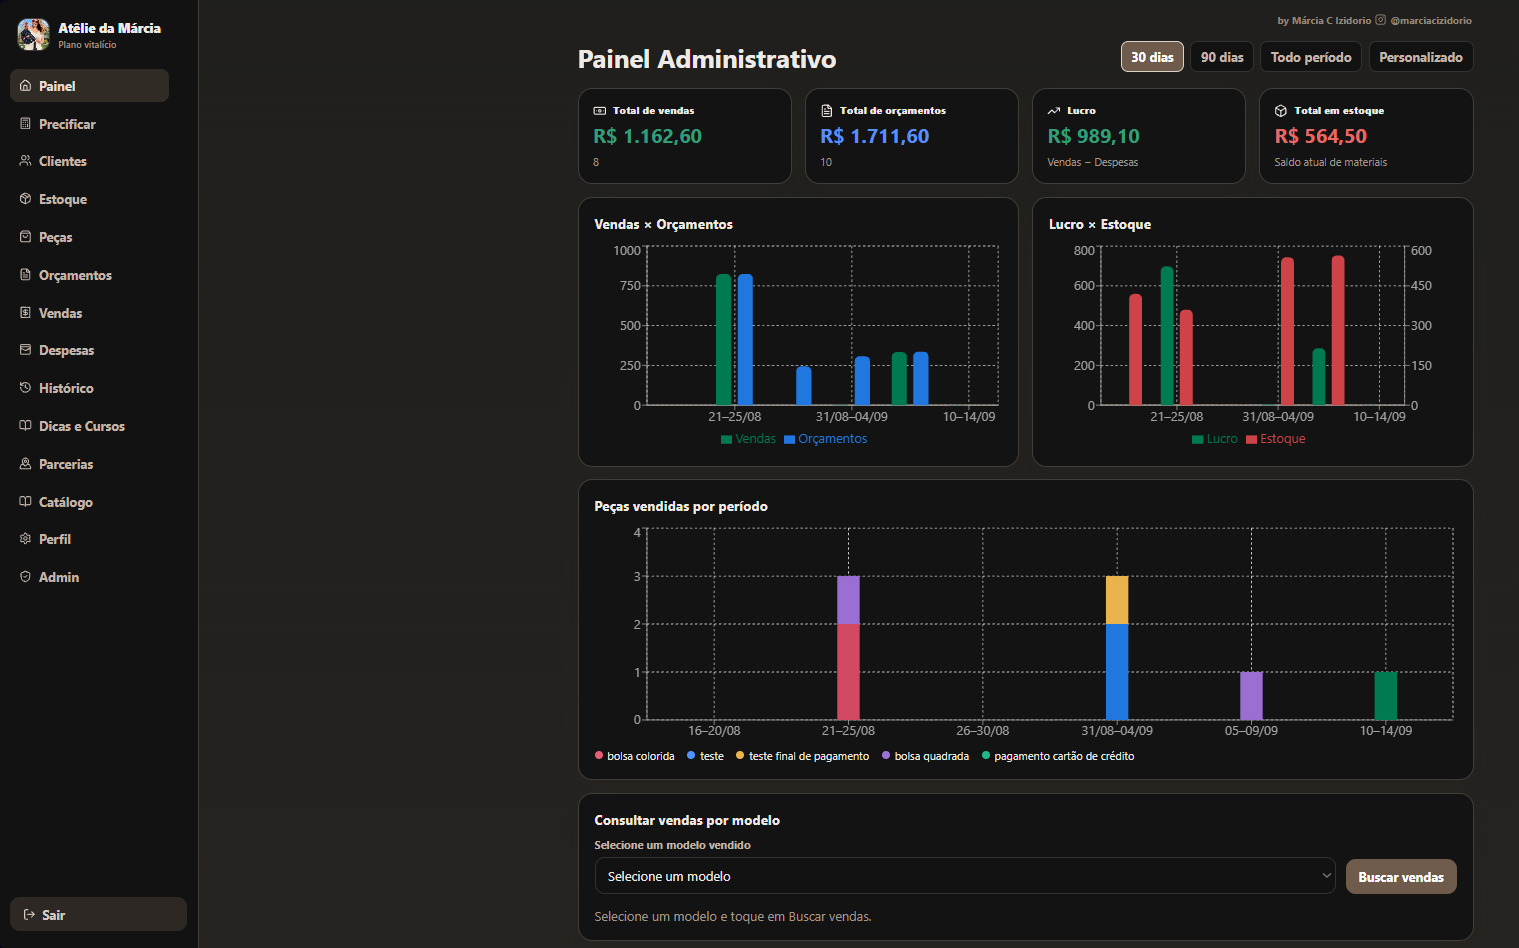
Task: Click the Precificar calculator icon
Action: click(25, 124)
